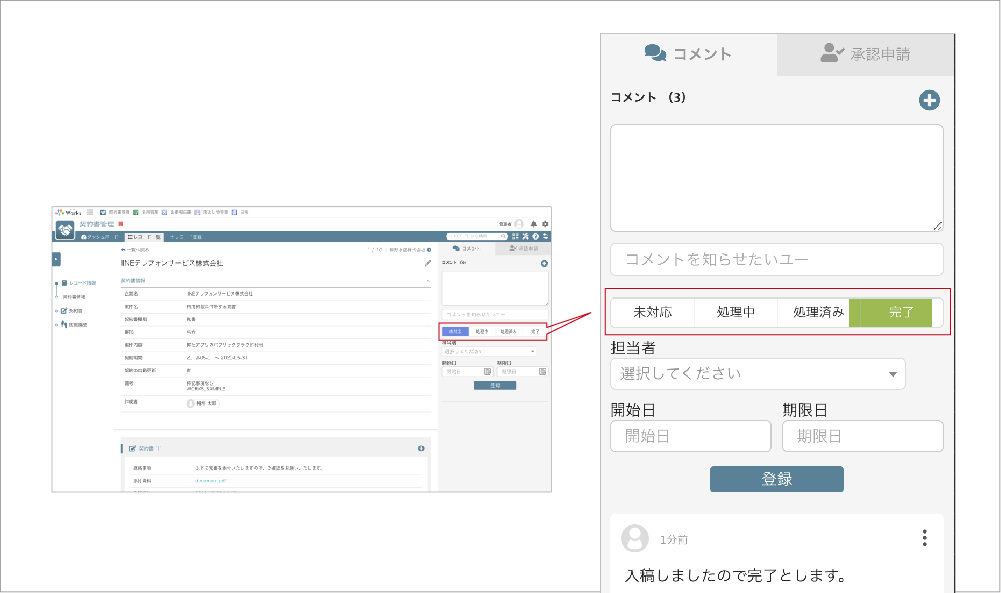This screenshot has height=593, width=1001.
Task: Expand the left sidebar with the blue arrow tab
Action: tap(56, 259)
